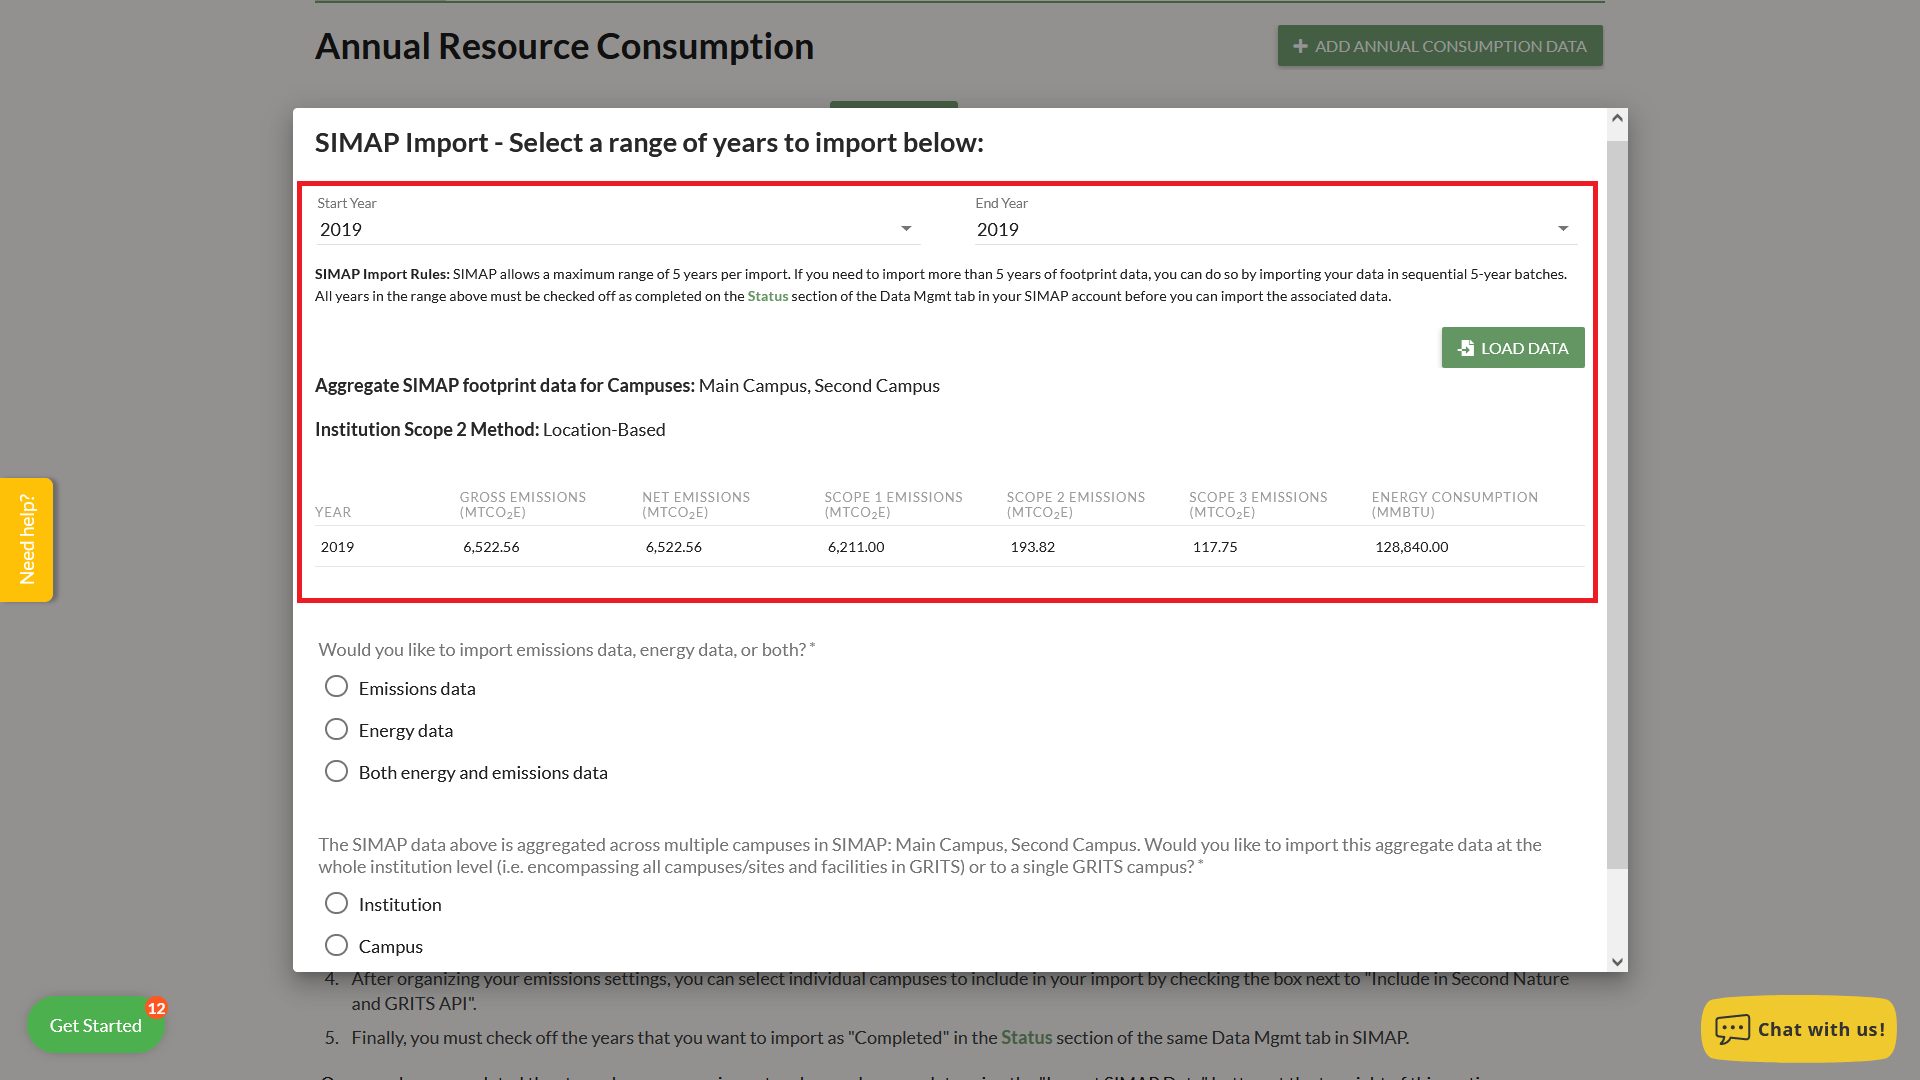This screenshot has height=1080, width=1920.
Task: Click scope 3 emissions value 117.75
Action: pyautogui.click(x=1215, y=547)
